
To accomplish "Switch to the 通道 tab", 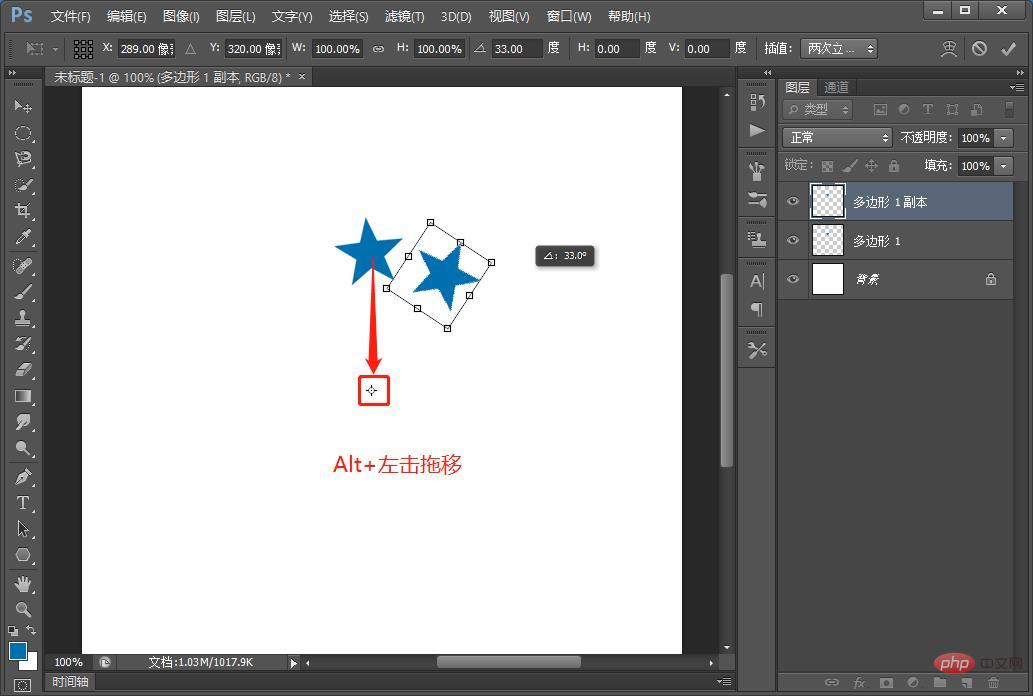I will click(x=836, y=88).
